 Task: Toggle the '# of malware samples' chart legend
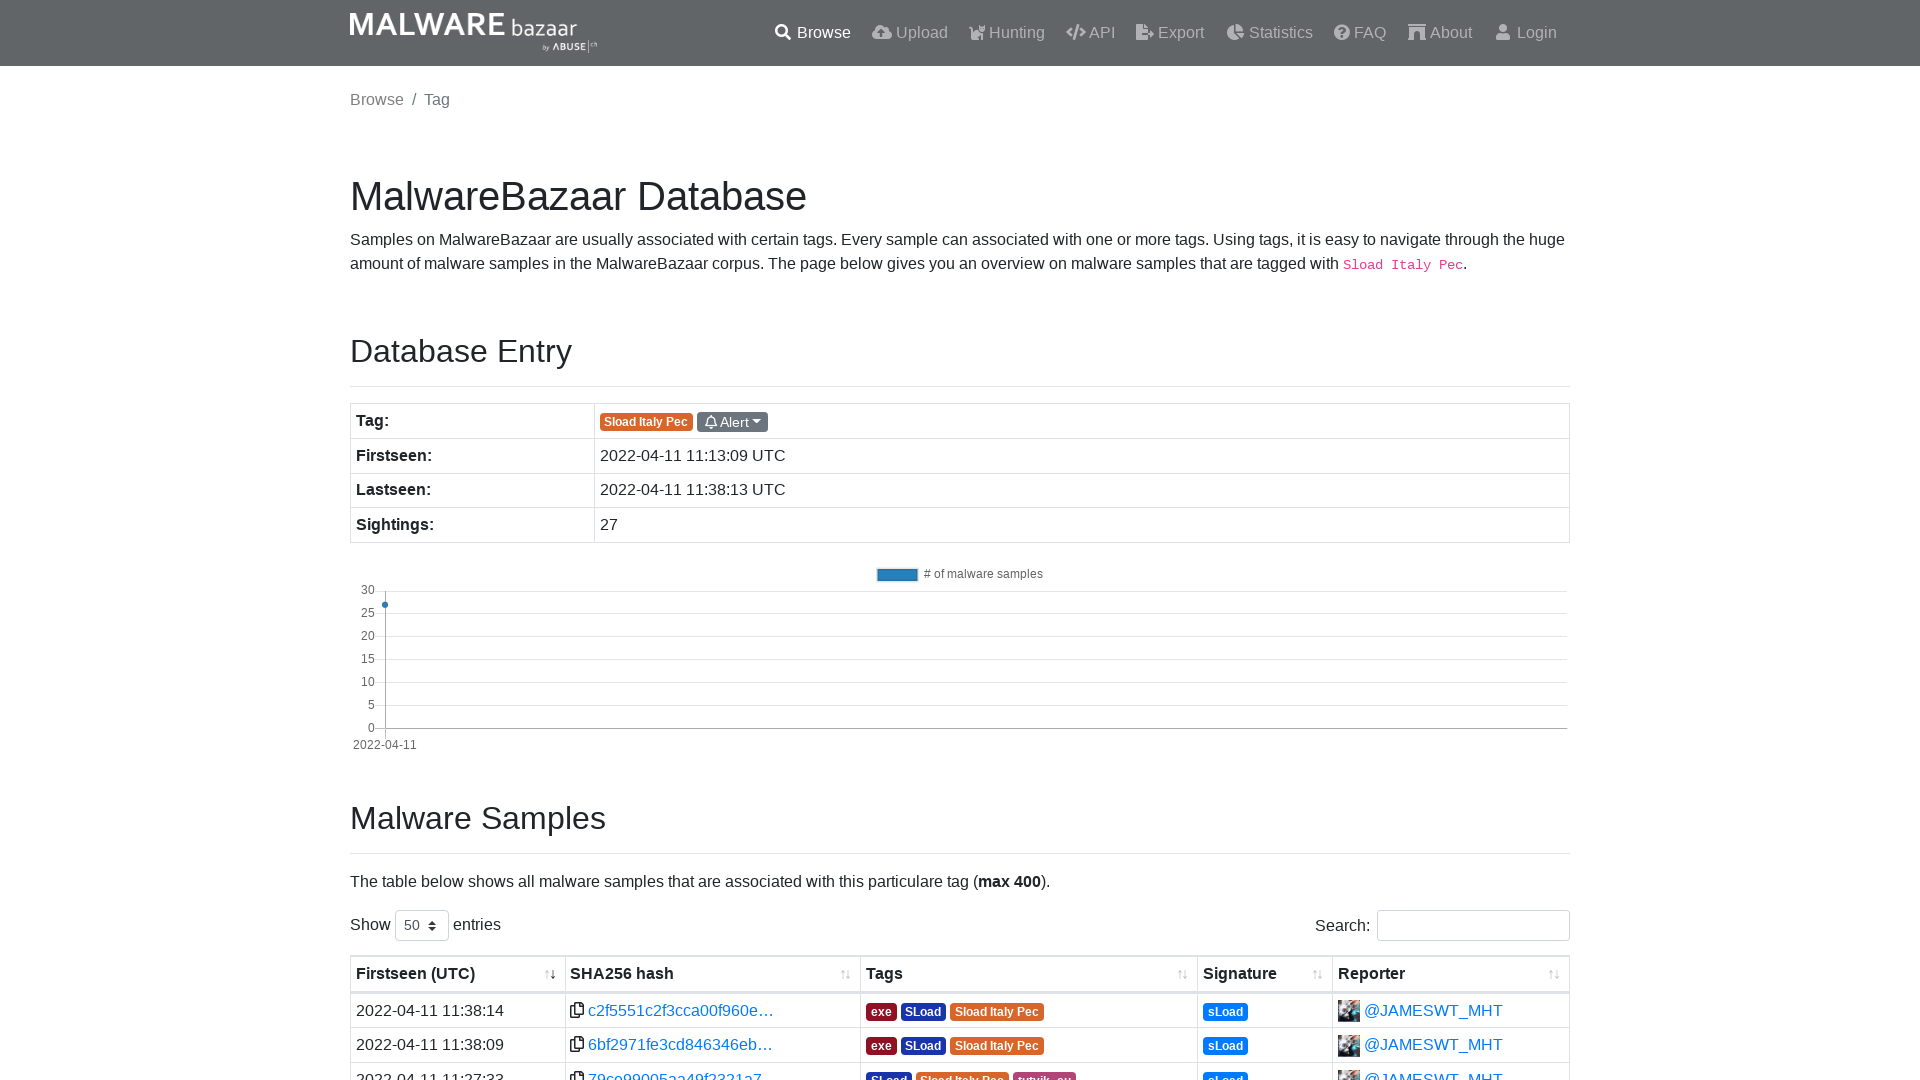[x=959, y=574]
